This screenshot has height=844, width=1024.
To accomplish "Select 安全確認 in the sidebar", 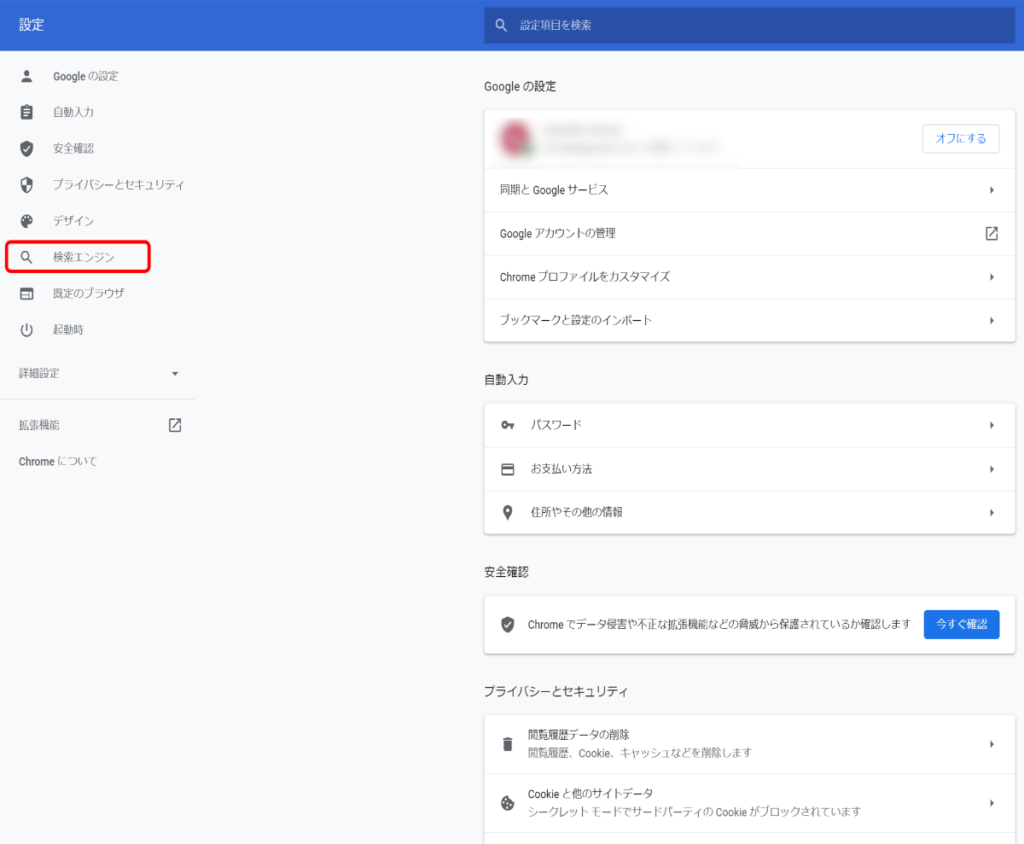I will [x=73, y=149].
